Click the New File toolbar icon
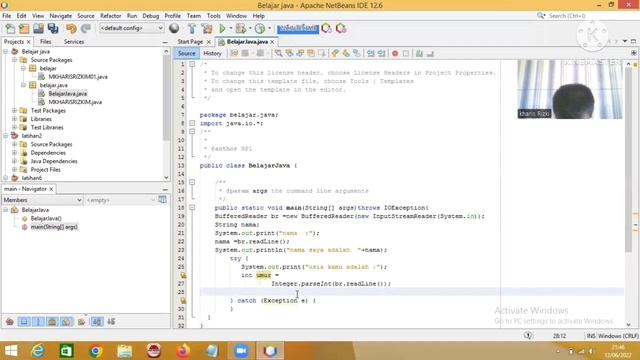640x360 pixels. point(10,28)
